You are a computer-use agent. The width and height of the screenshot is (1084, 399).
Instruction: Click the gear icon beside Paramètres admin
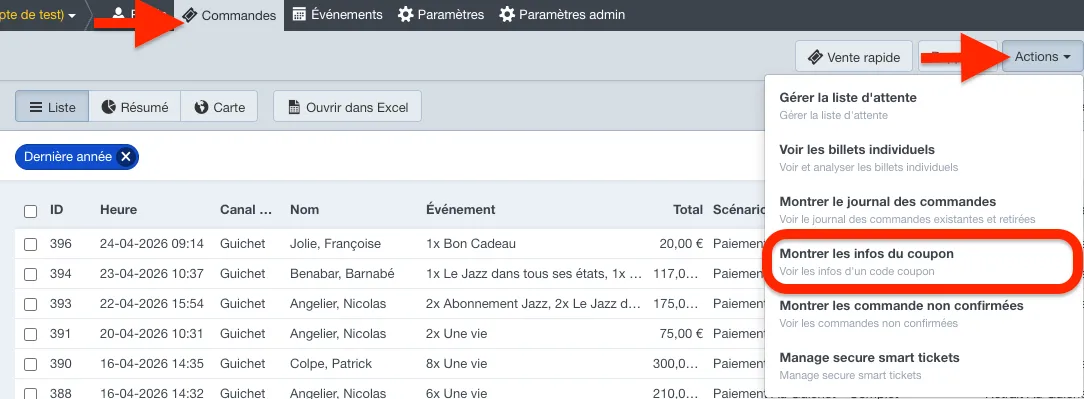507,15
